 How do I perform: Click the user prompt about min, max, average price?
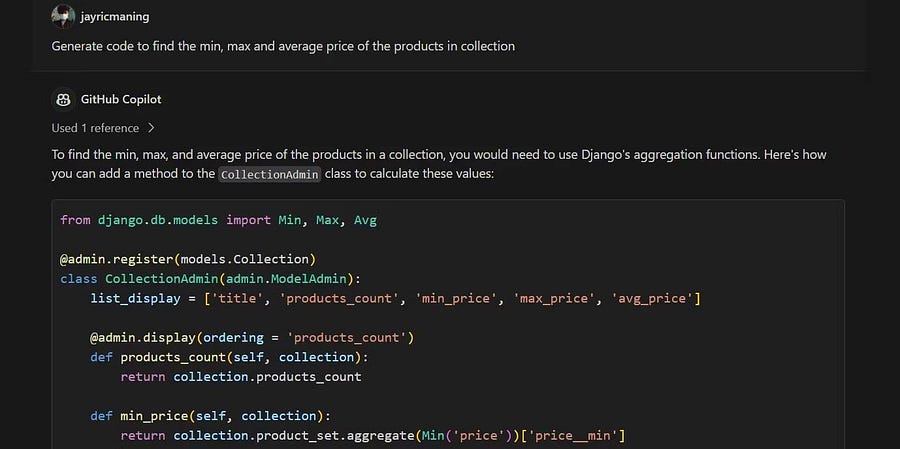[283, 47]
